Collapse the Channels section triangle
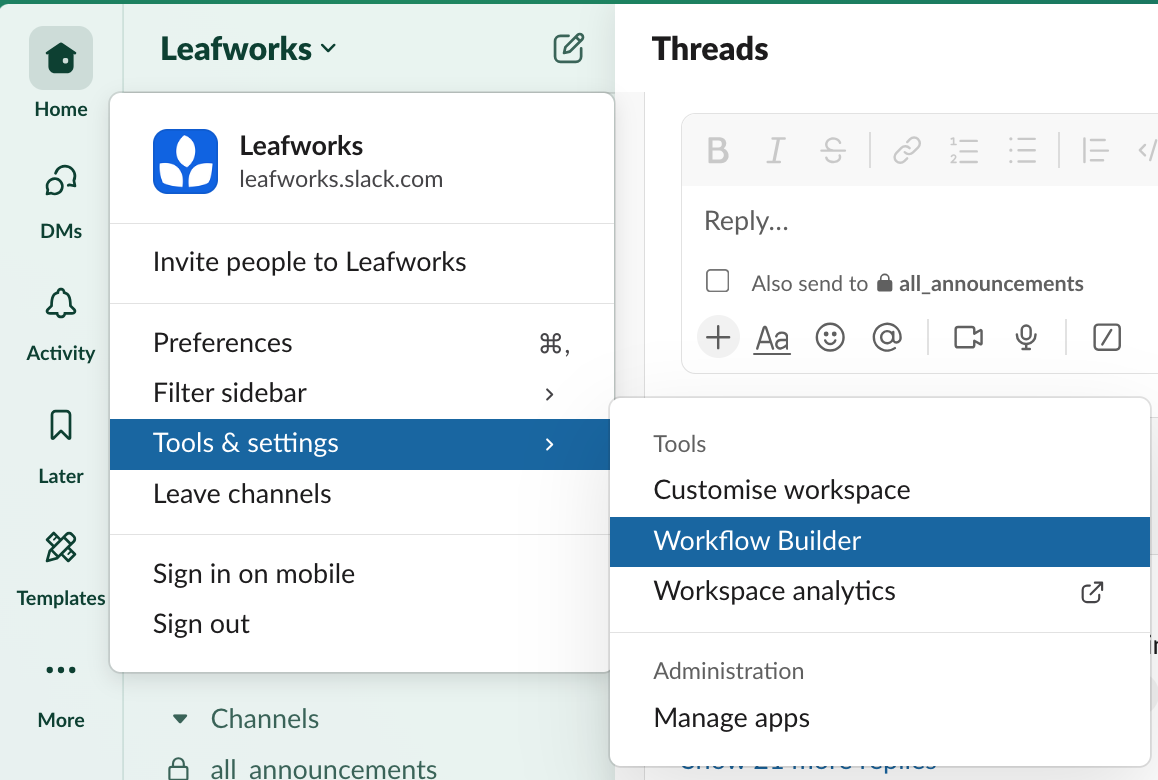 (179, 719)
